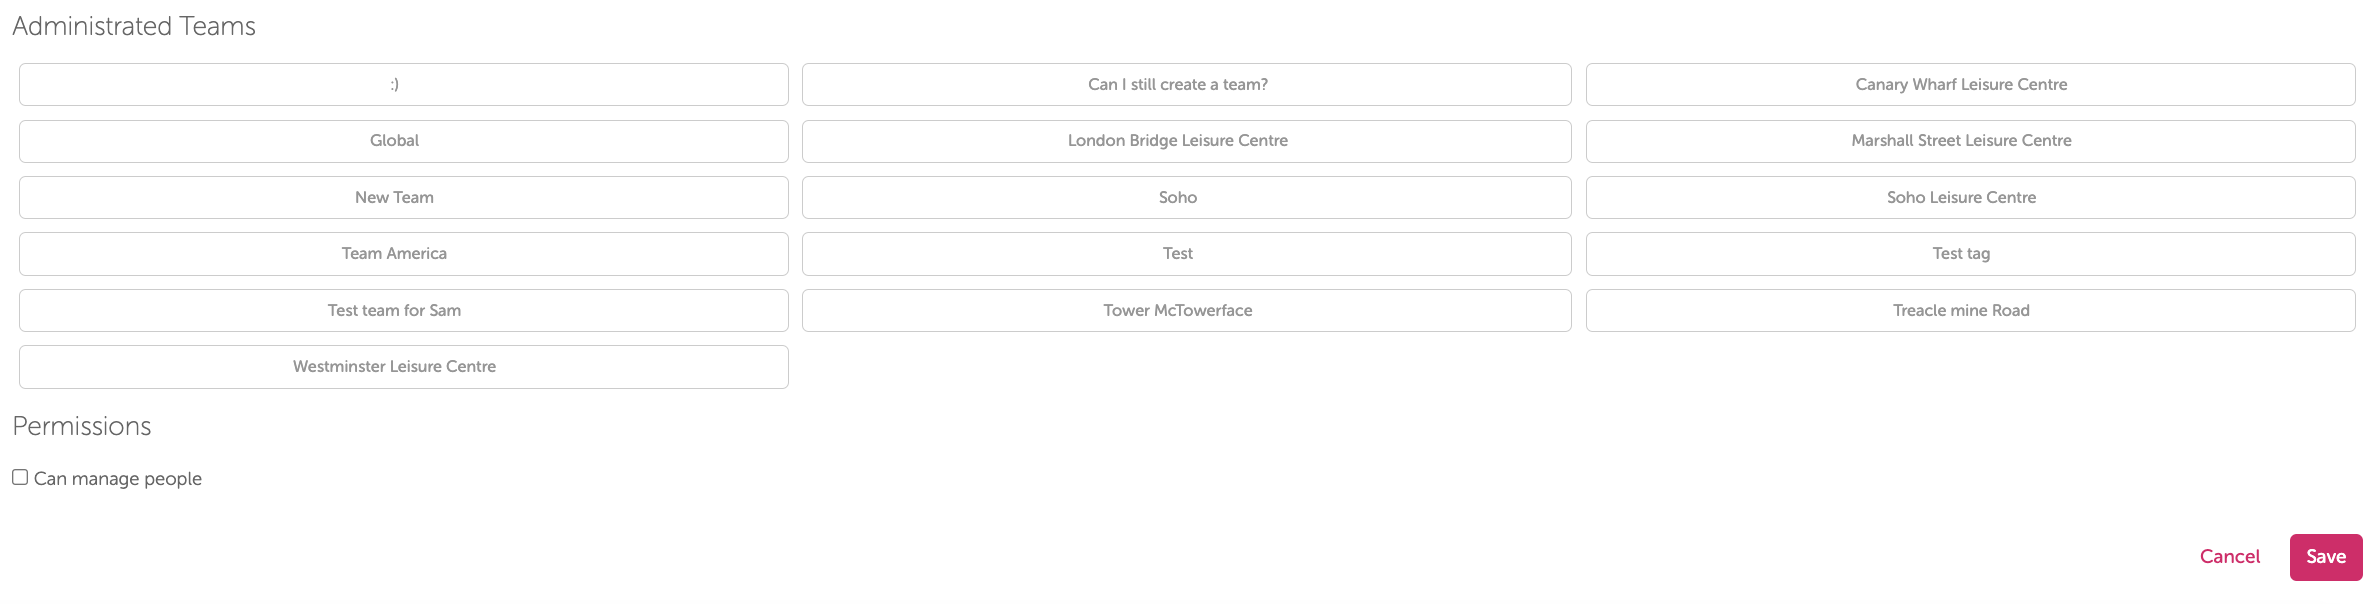Click the Save button
This screenshot has height=604, width=2378.
click(x=2326, y=557)
